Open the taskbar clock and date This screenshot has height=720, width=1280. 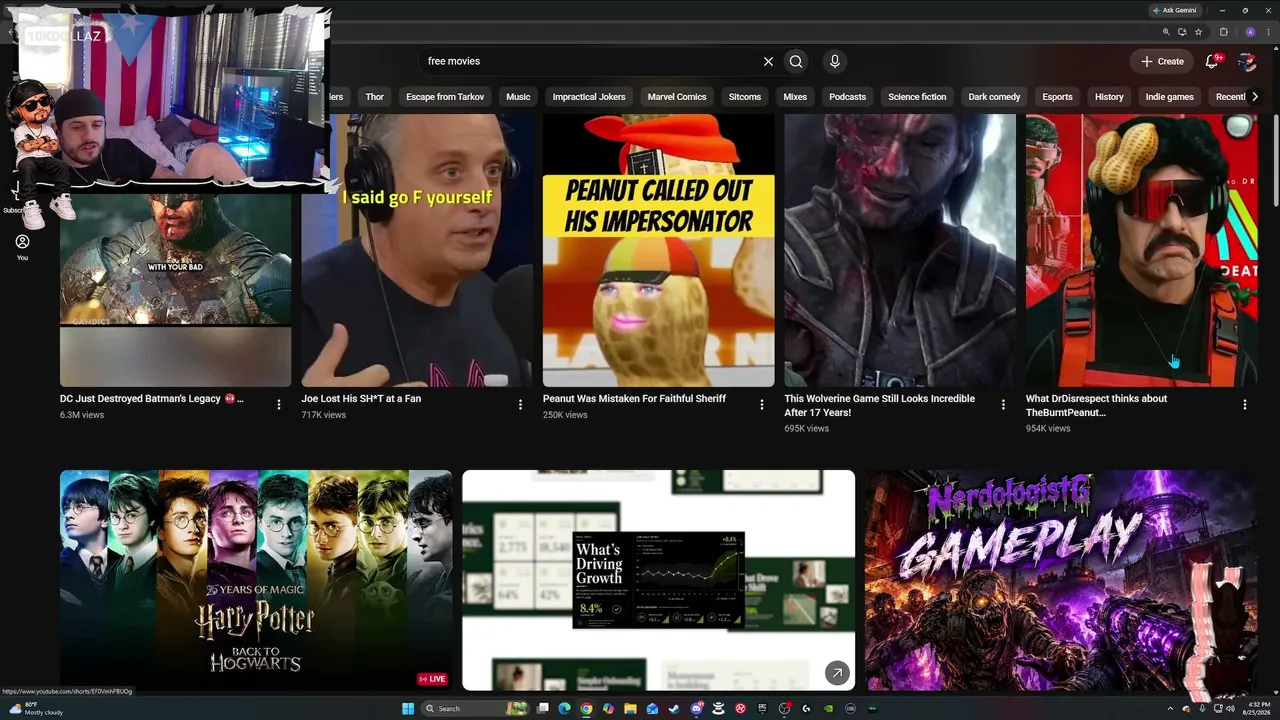click(1259, 709)
